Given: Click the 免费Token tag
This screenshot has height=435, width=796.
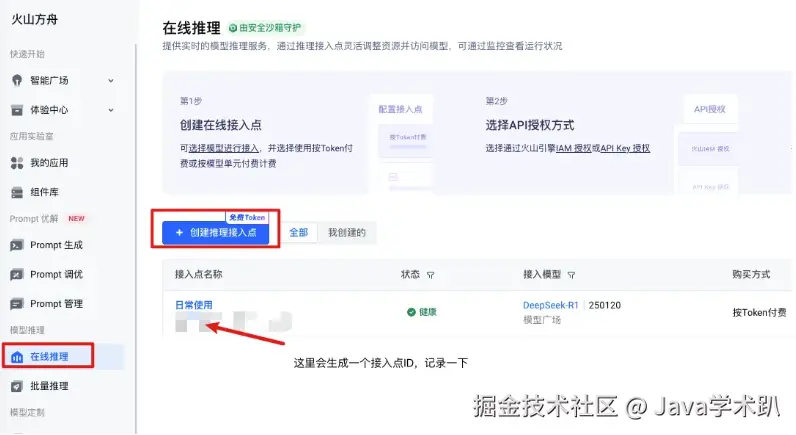Looking at the screenshot, I should tap(247, 217).
